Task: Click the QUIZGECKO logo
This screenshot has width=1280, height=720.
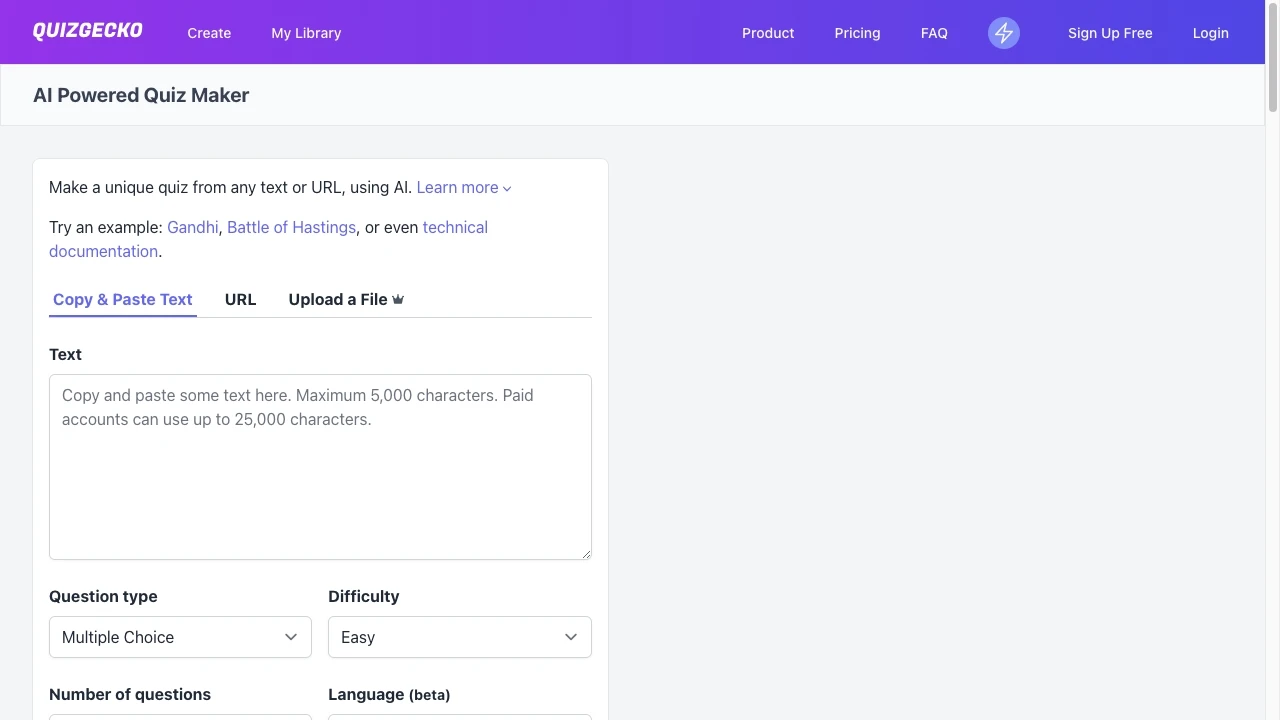Action: [x=87, y=31]
